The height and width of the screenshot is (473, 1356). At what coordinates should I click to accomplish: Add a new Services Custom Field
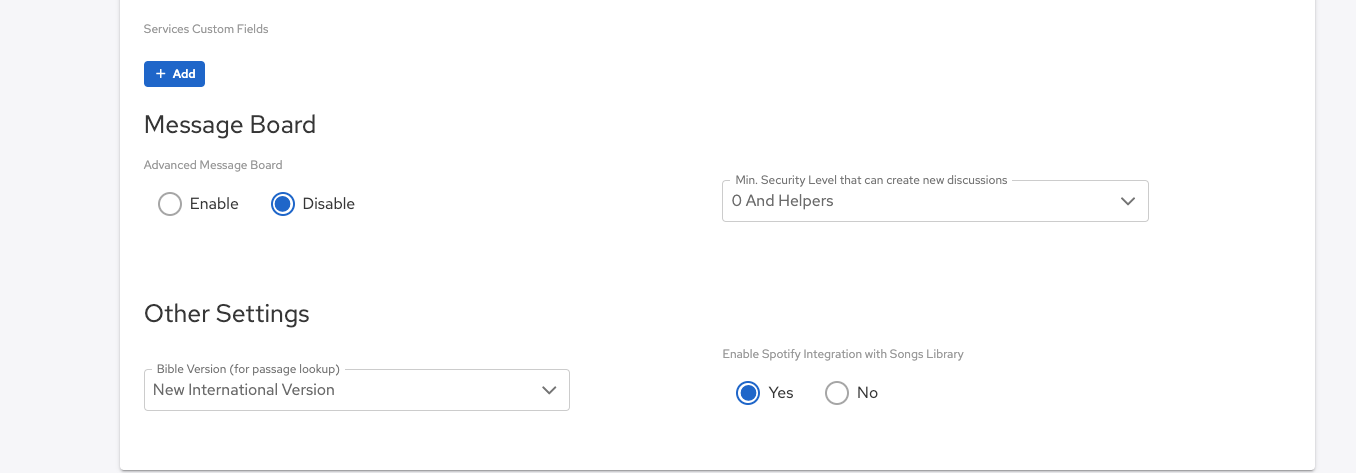coord(175,74)
